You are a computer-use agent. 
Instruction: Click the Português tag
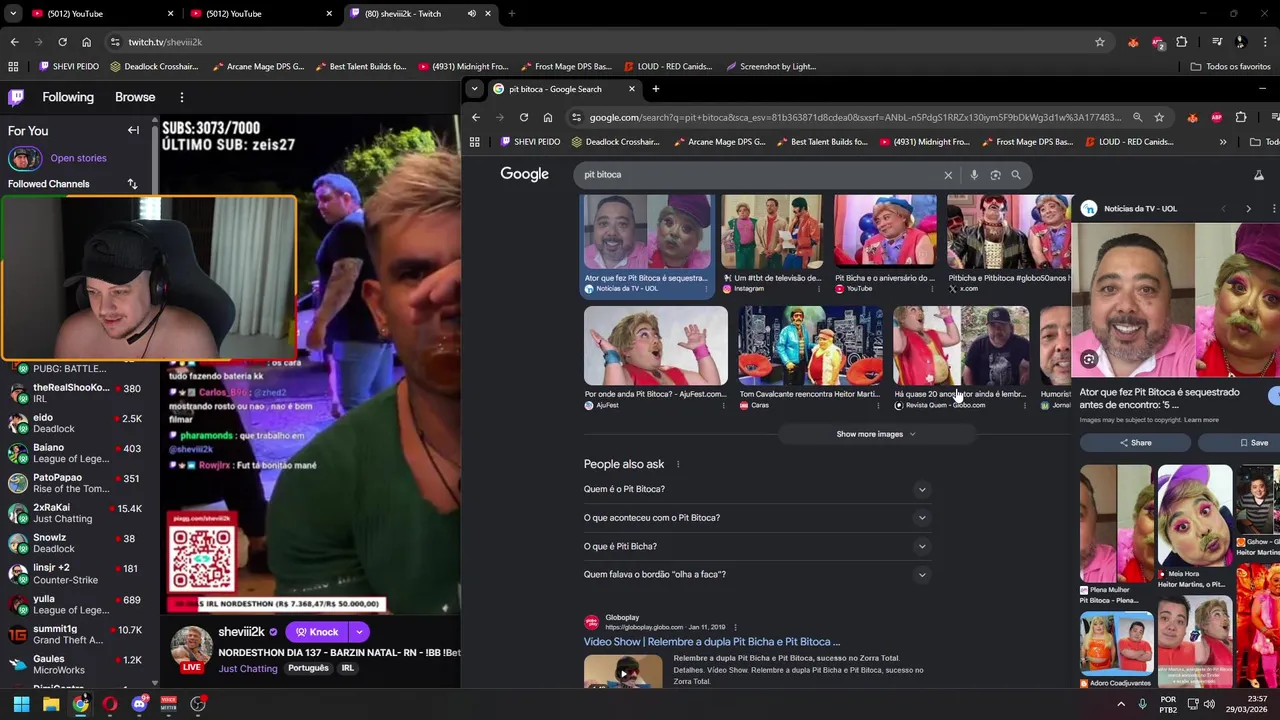[308, 668]
